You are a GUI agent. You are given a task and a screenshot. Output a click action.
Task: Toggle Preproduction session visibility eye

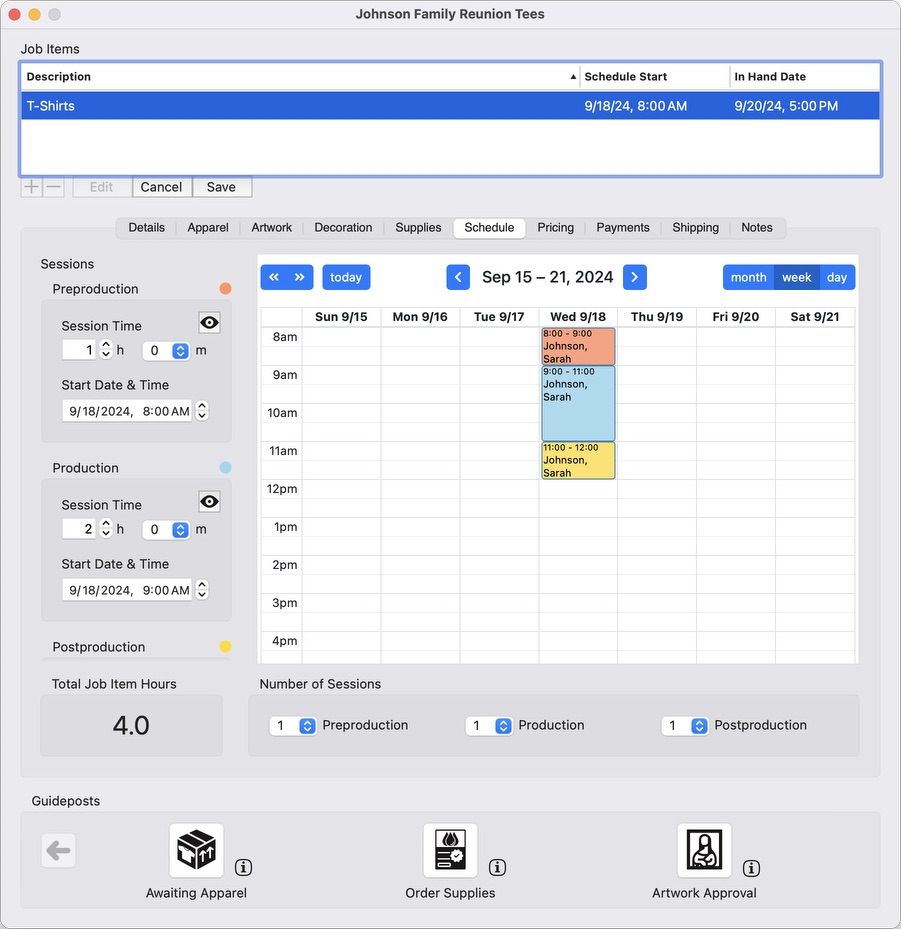[209, 323]
